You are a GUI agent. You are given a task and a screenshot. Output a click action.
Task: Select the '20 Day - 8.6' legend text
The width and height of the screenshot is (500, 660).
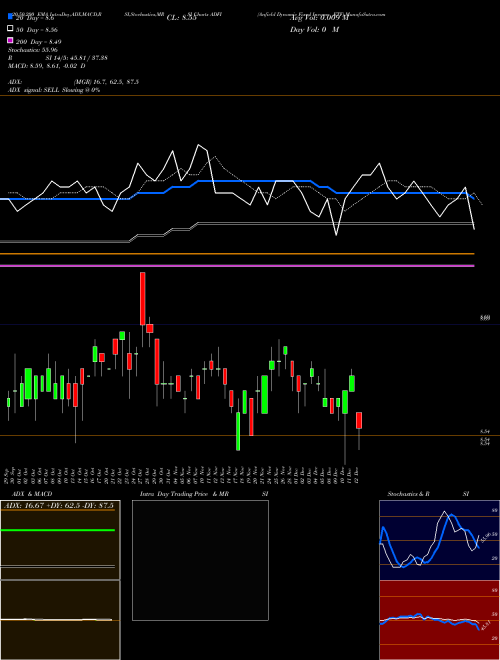[35, 18]
